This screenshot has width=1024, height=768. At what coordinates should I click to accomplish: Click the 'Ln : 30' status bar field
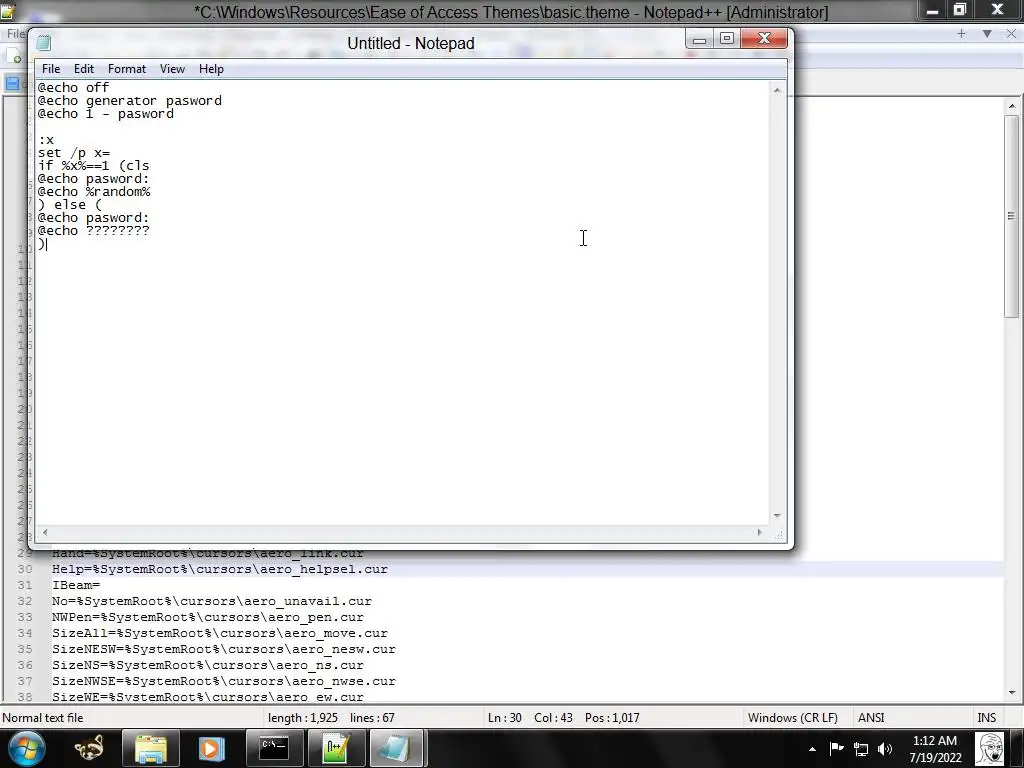point(505,718)
